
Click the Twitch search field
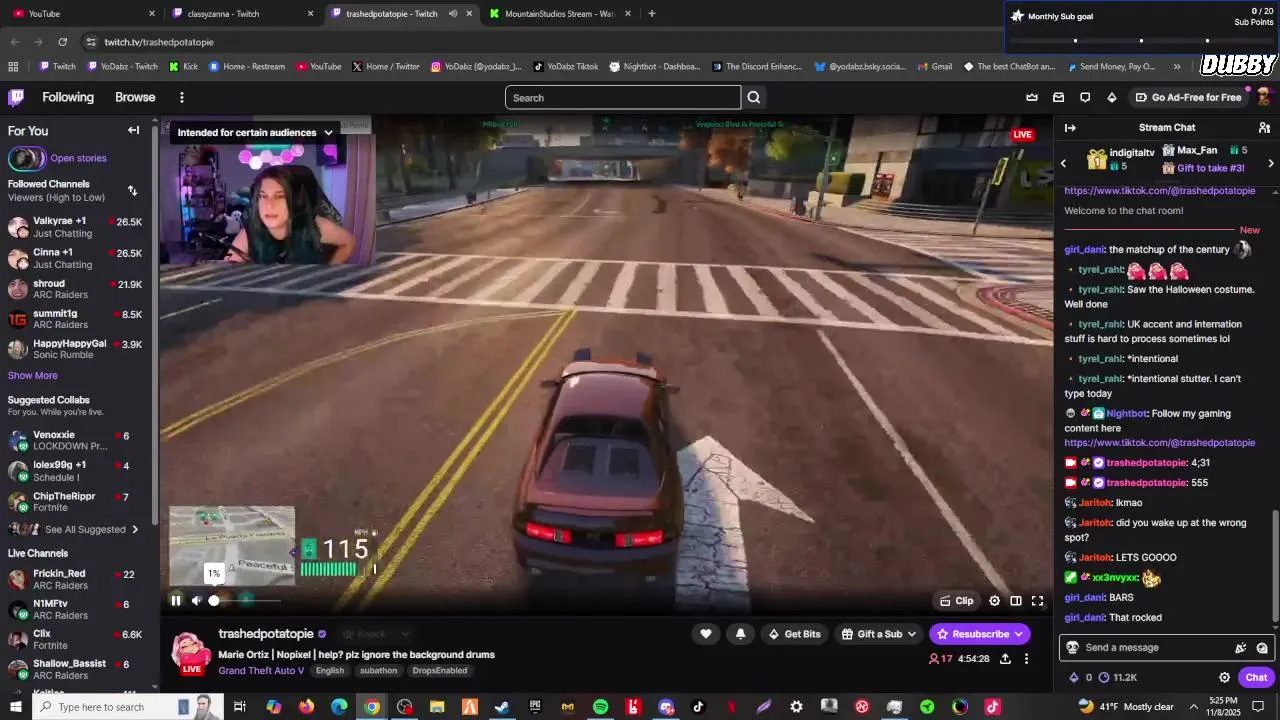coord(623,97)
